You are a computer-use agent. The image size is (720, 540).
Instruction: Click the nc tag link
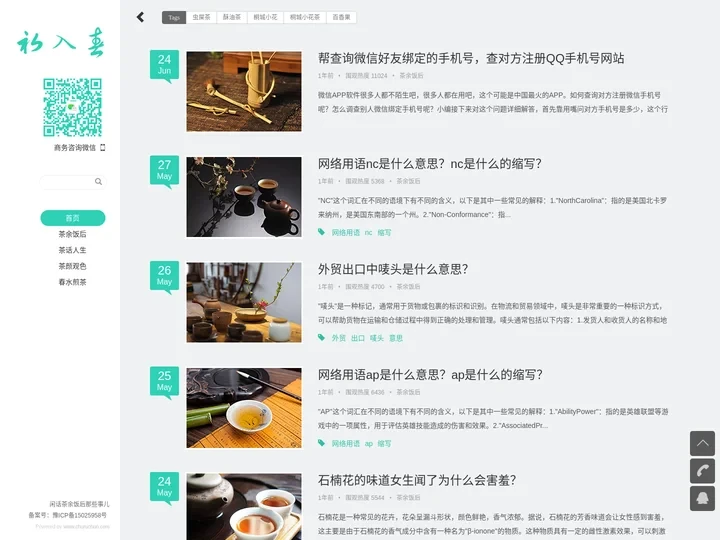(x=368, y=232)
